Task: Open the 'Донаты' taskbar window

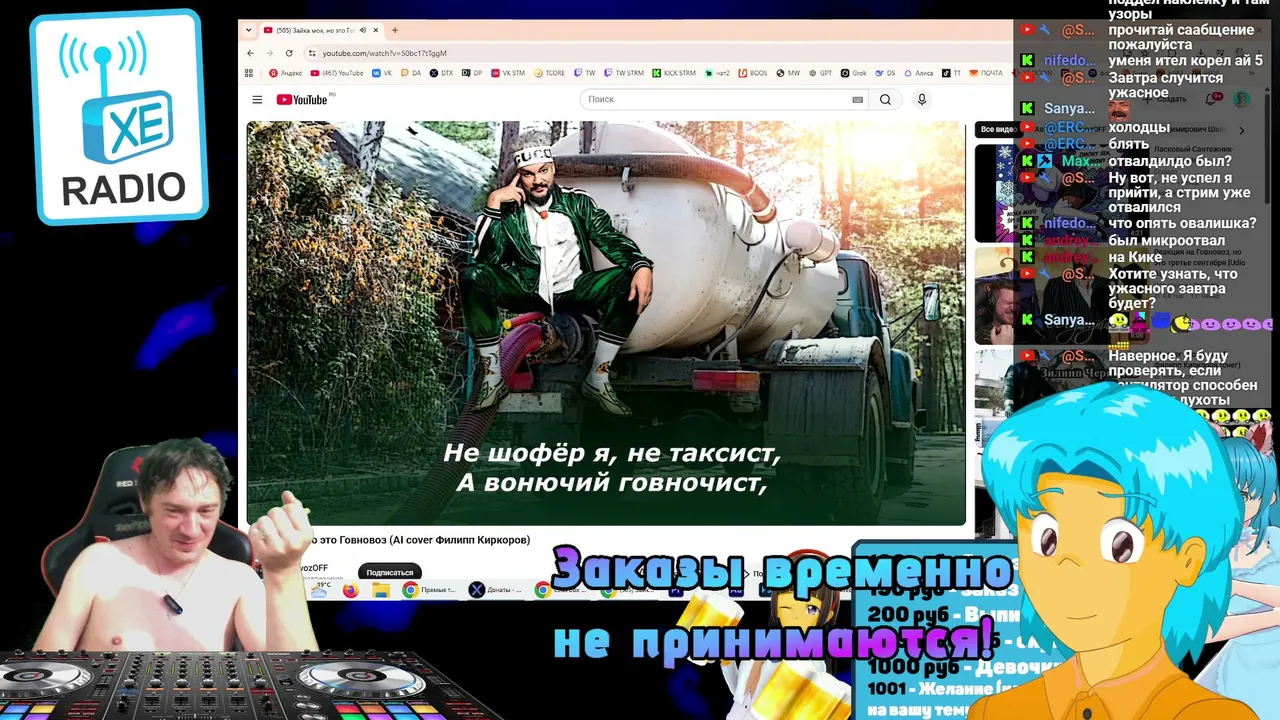Action: (x=495, y=590)
